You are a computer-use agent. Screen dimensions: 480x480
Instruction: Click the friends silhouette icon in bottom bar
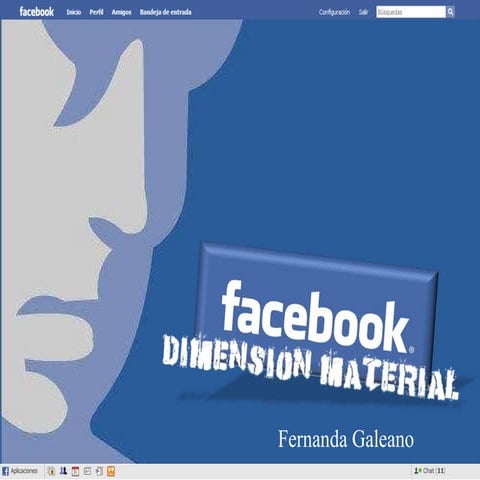point(63,471)
